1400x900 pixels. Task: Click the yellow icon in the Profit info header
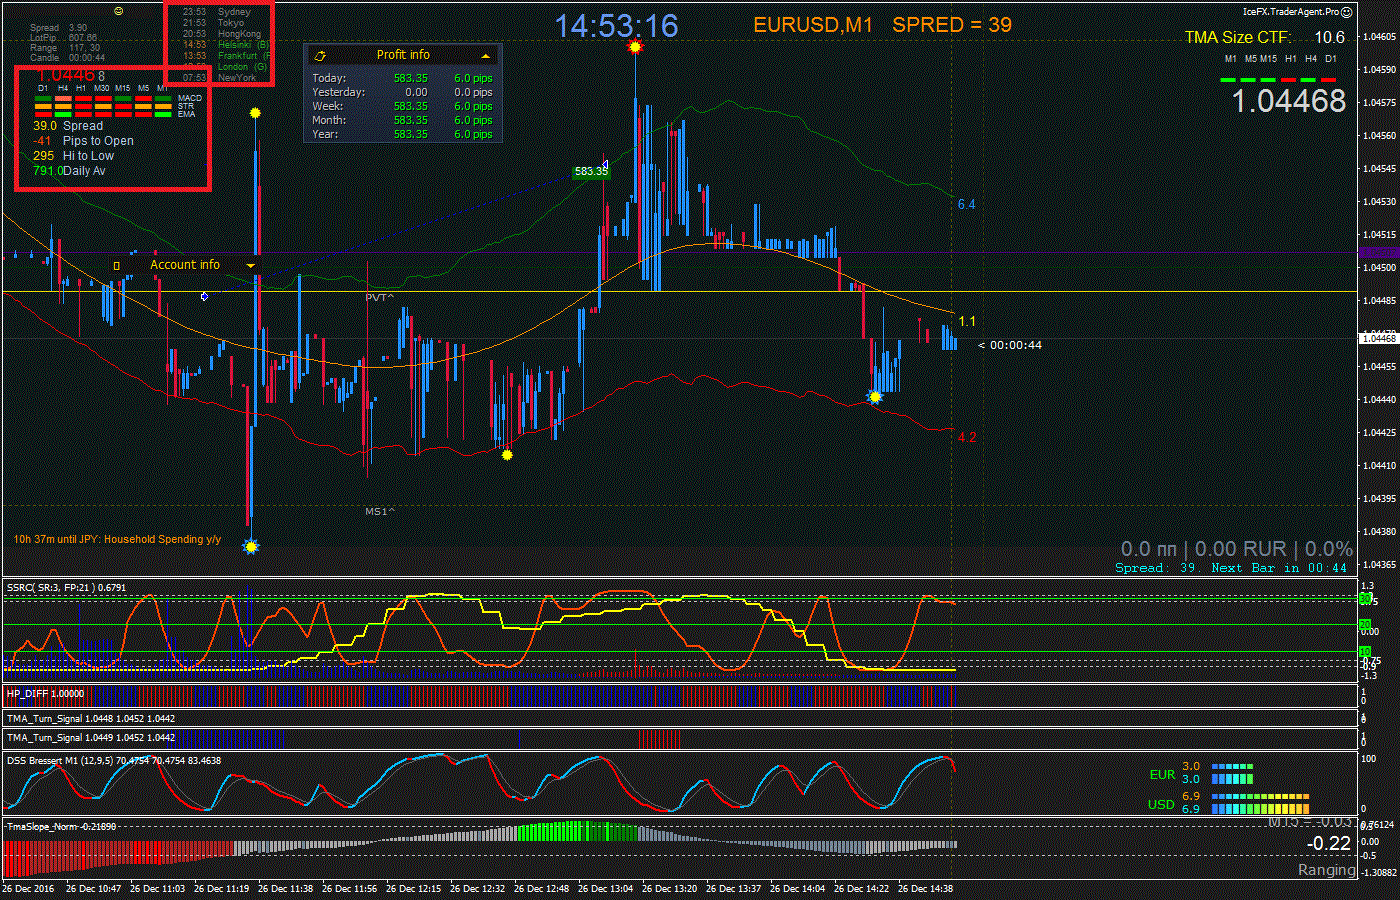(x=320, y=56)
